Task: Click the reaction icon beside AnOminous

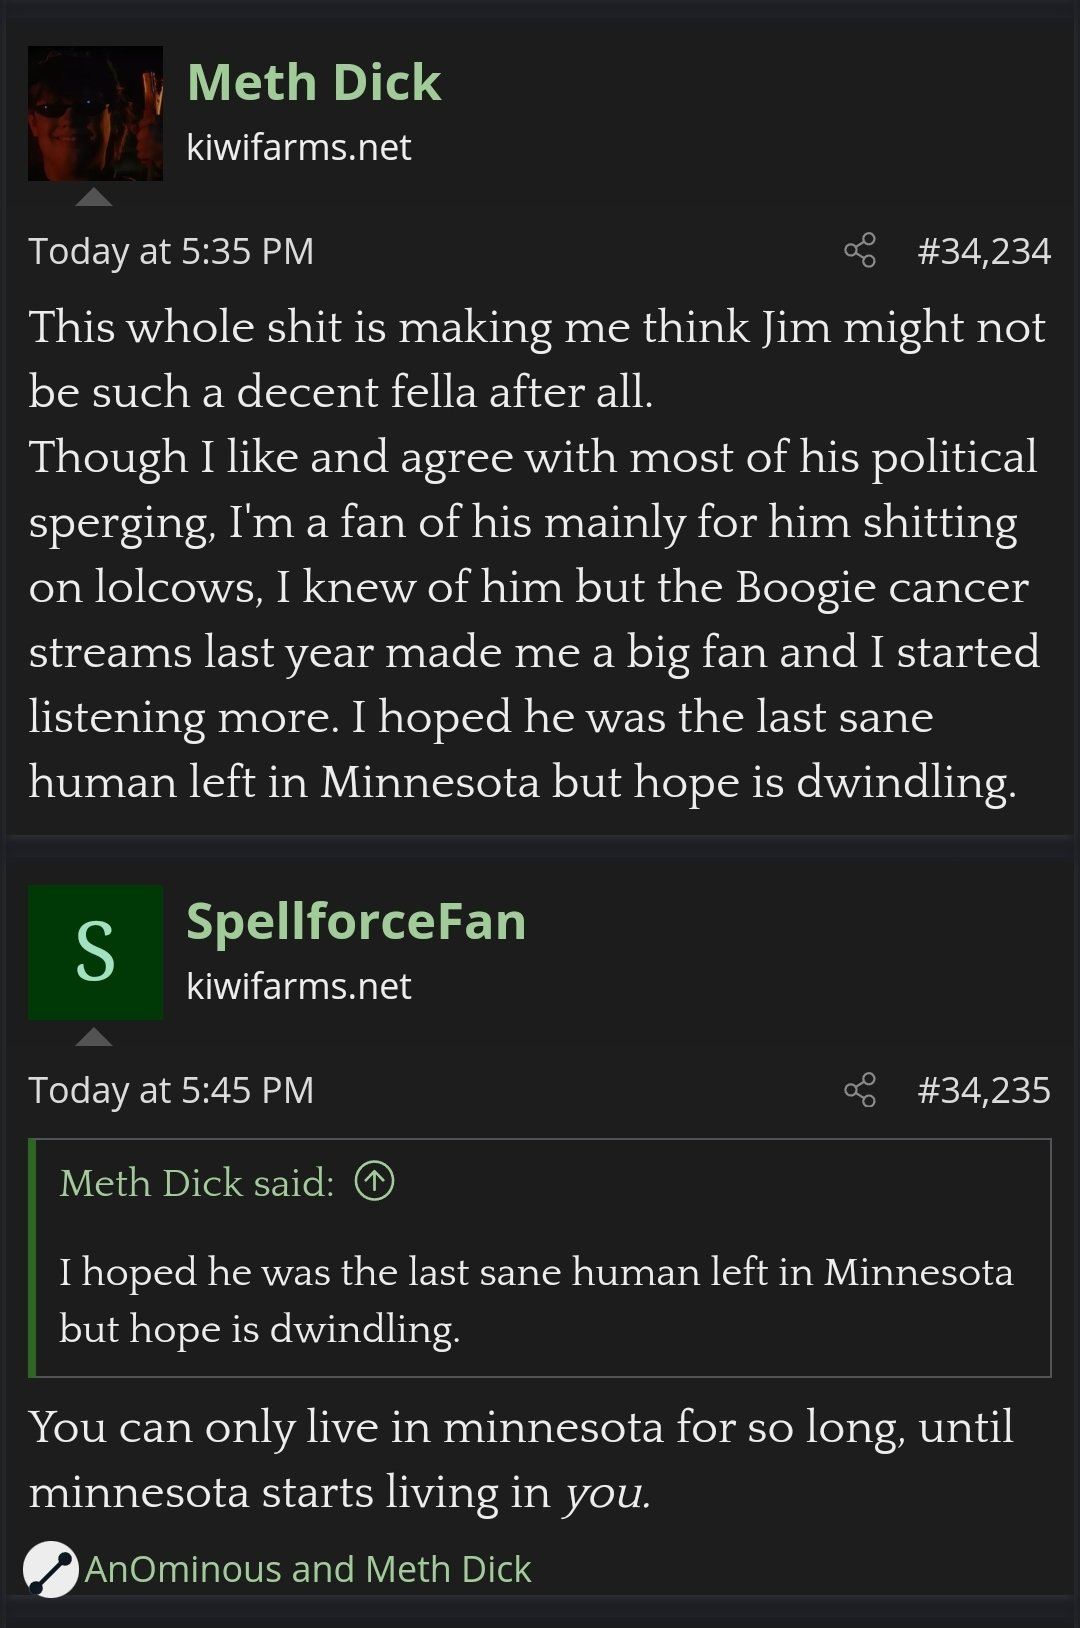Action: click(50, 1569)
